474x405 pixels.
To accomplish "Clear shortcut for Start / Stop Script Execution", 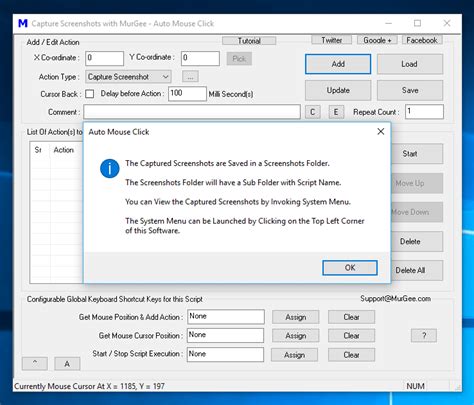I will tap(351, 355).
